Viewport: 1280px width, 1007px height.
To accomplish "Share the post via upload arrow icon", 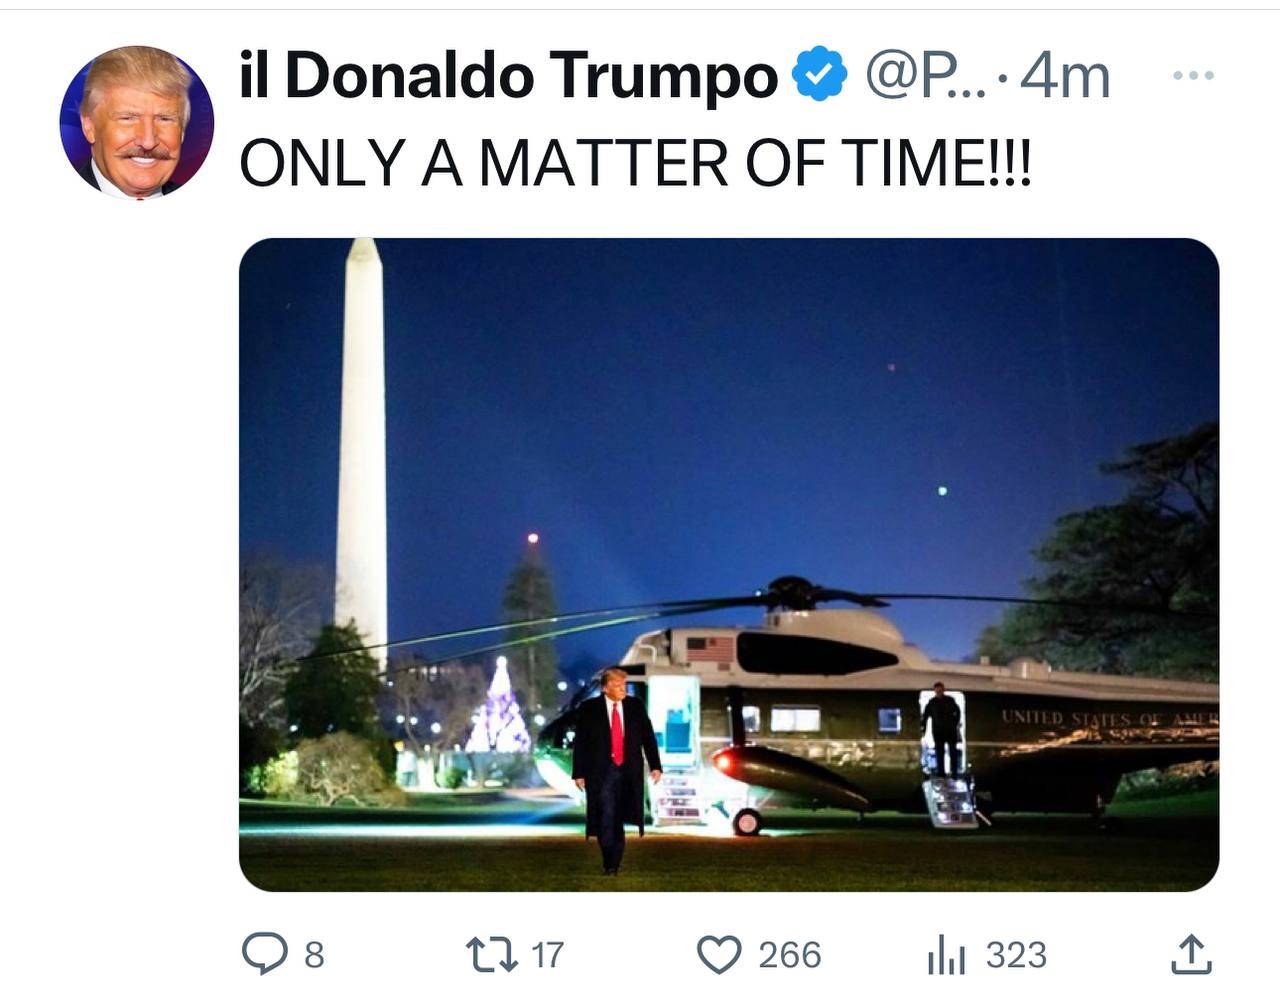I will tap(1191, 954).
